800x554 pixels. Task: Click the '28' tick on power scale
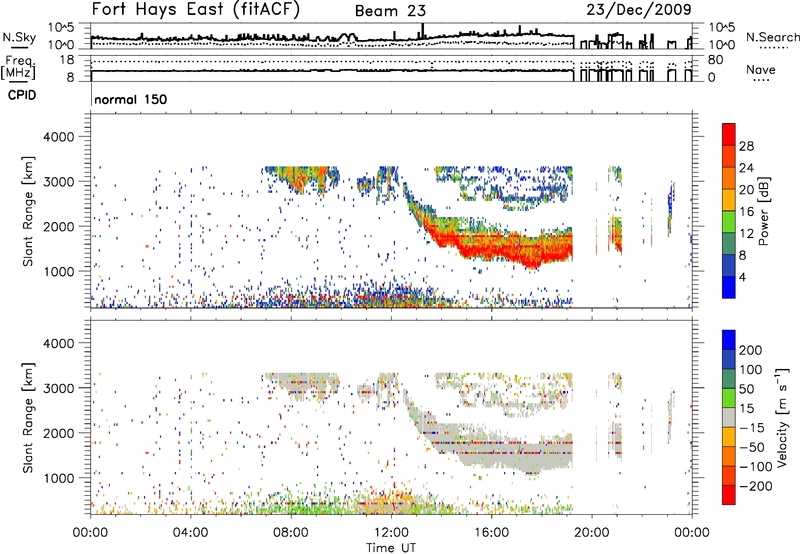click(x=746, y=146)
